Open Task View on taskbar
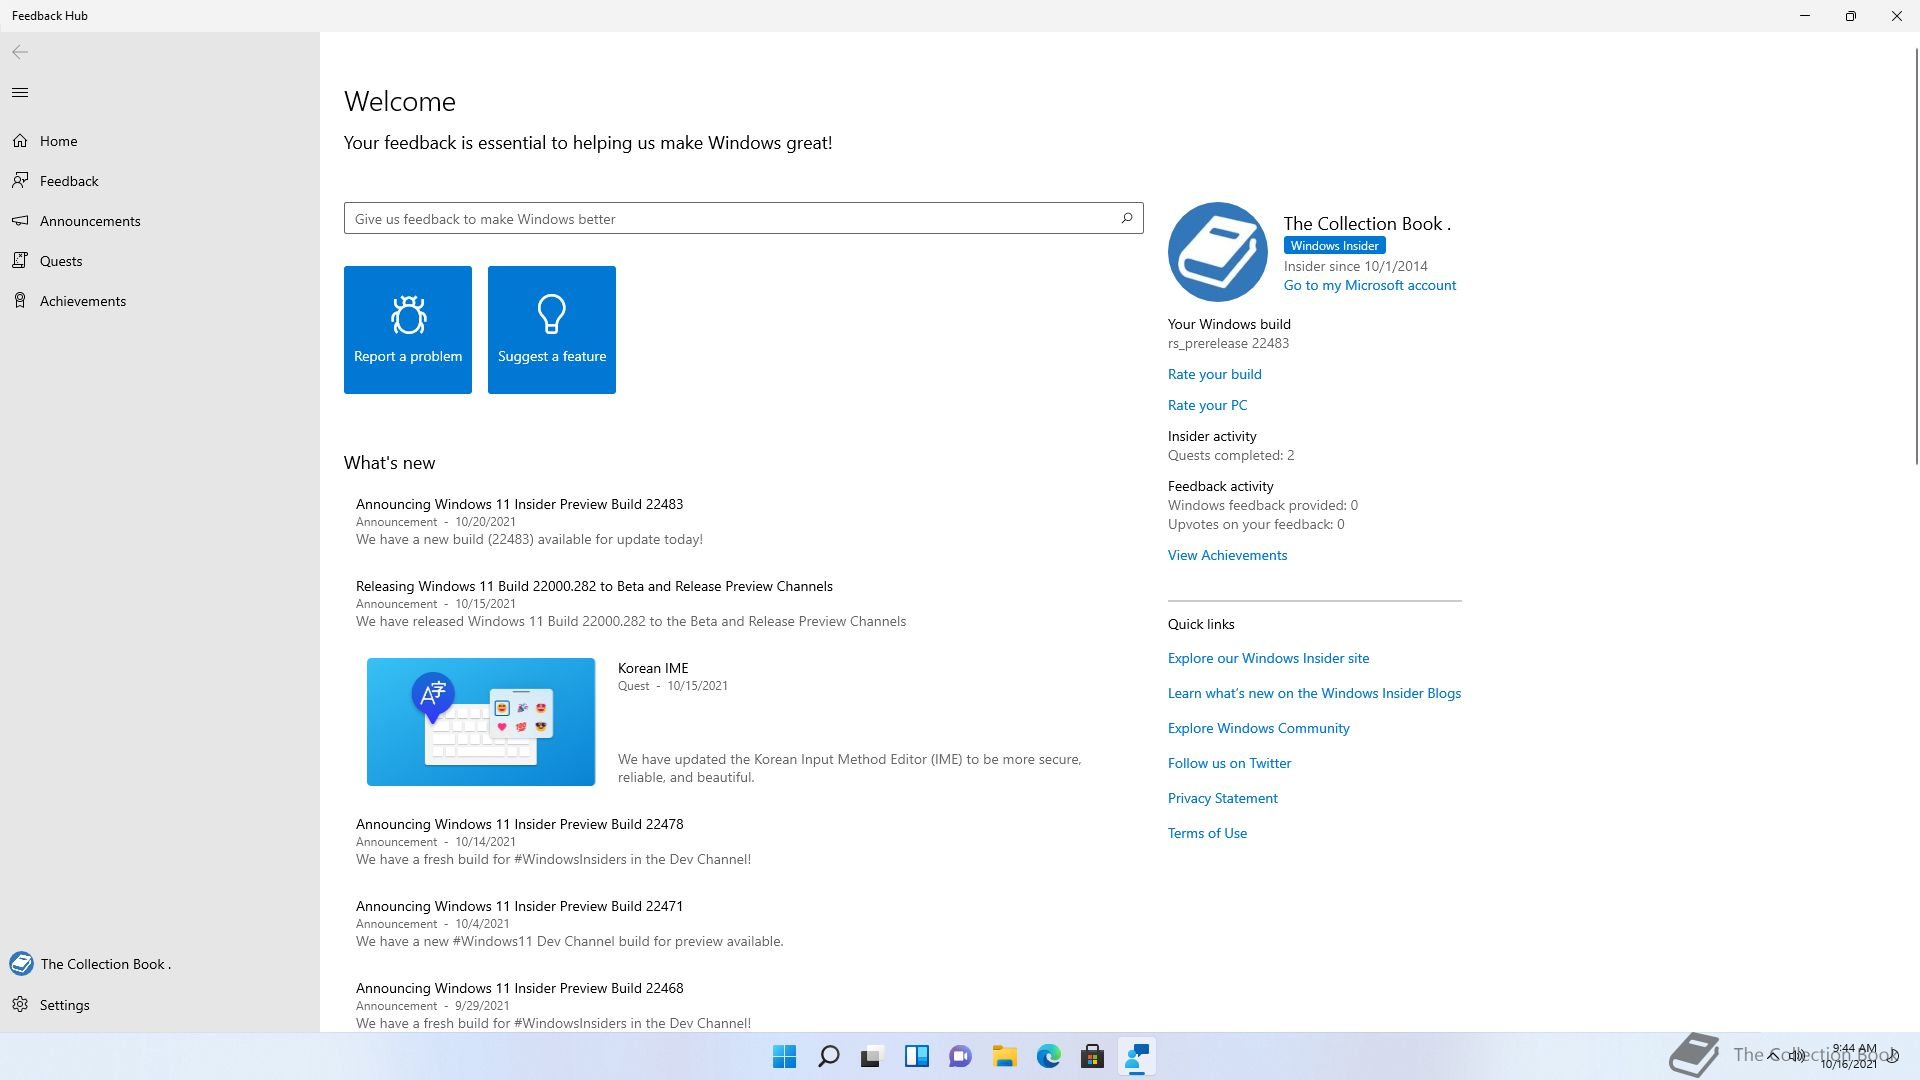 pos(873,1056)
